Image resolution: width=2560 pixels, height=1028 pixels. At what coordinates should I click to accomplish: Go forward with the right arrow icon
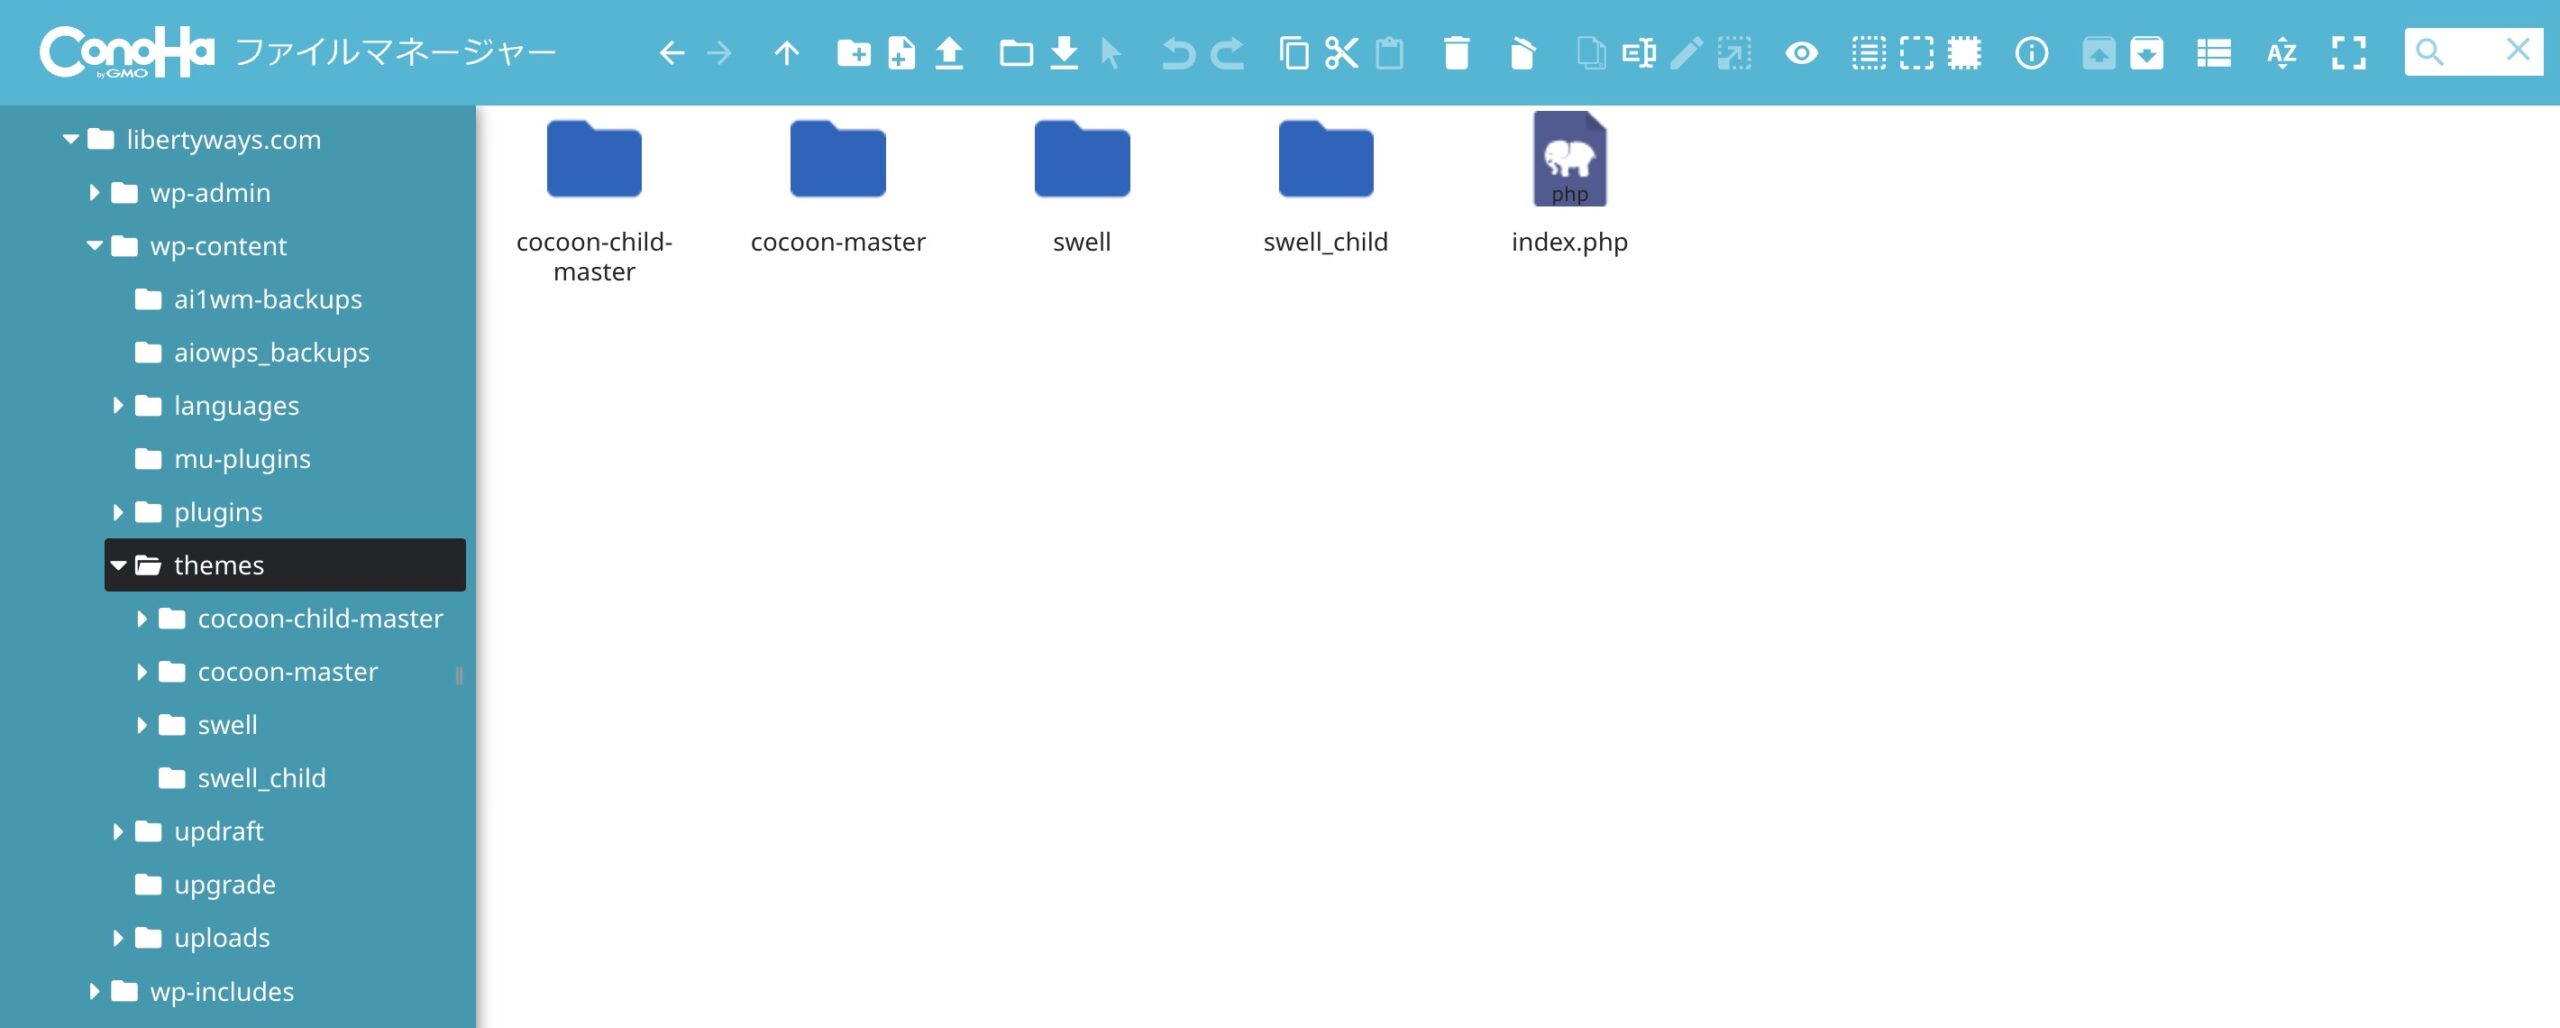click(719, 53)
